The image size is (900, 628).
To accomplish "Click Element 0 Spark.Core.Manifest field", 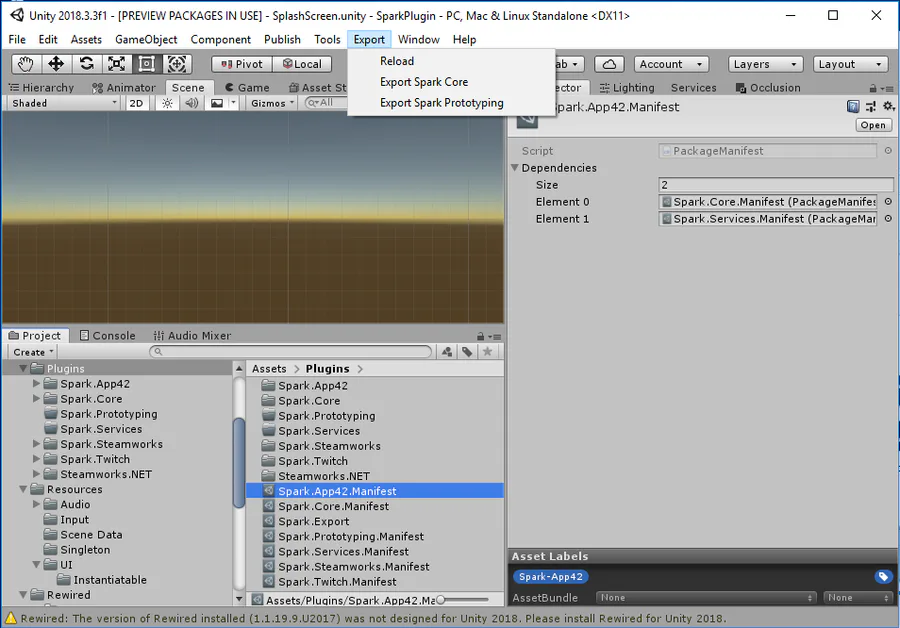I will click(767, 201).
